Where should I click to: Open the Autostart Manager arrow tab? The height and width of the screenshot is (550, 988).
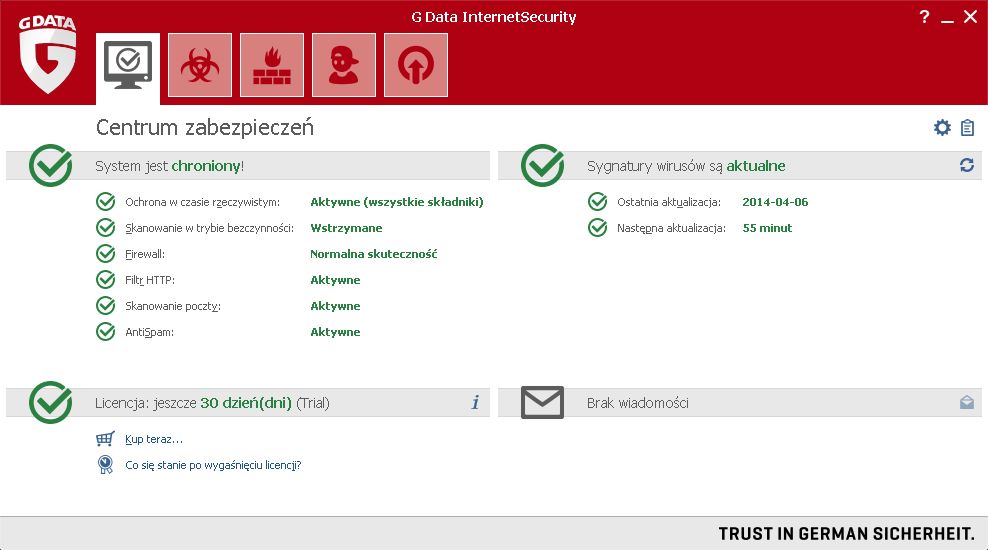pyautogui.click(x=416, y=65)
